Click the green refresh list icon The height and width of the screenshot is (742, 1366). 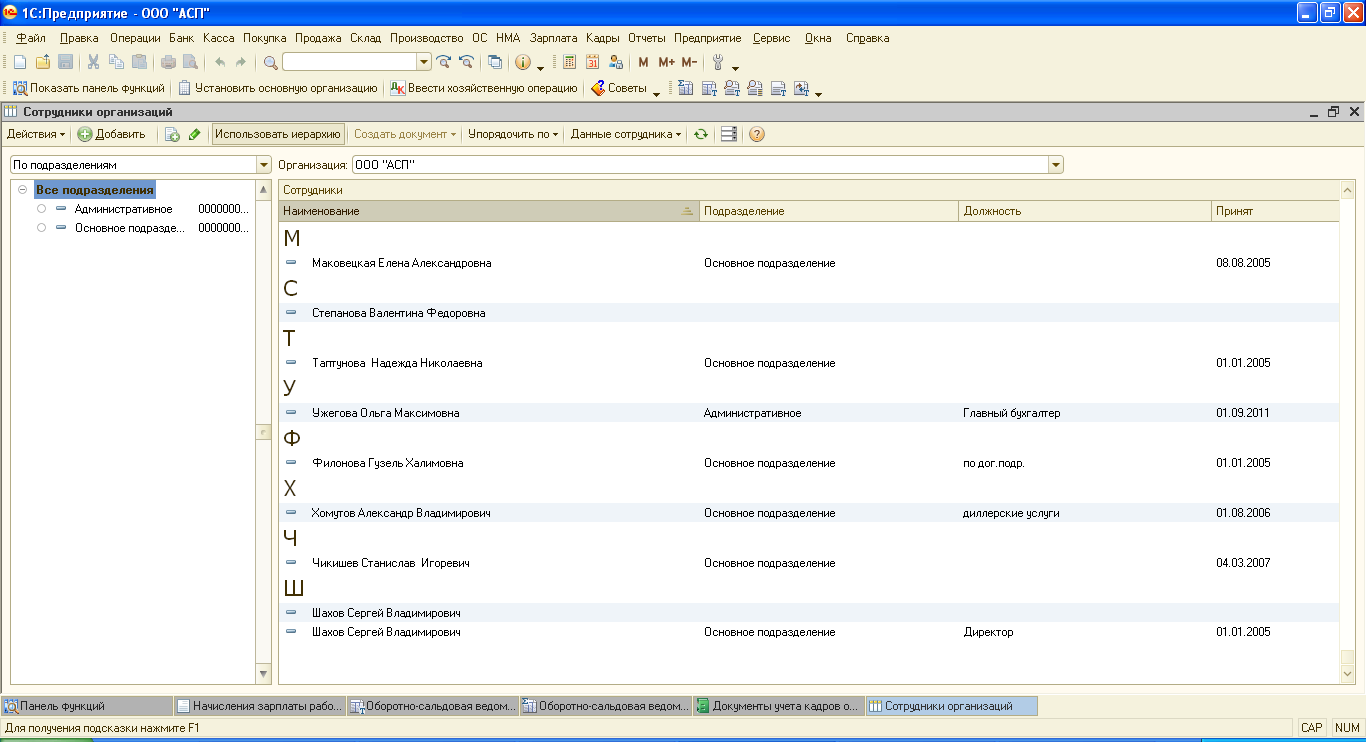click(701, 134)
